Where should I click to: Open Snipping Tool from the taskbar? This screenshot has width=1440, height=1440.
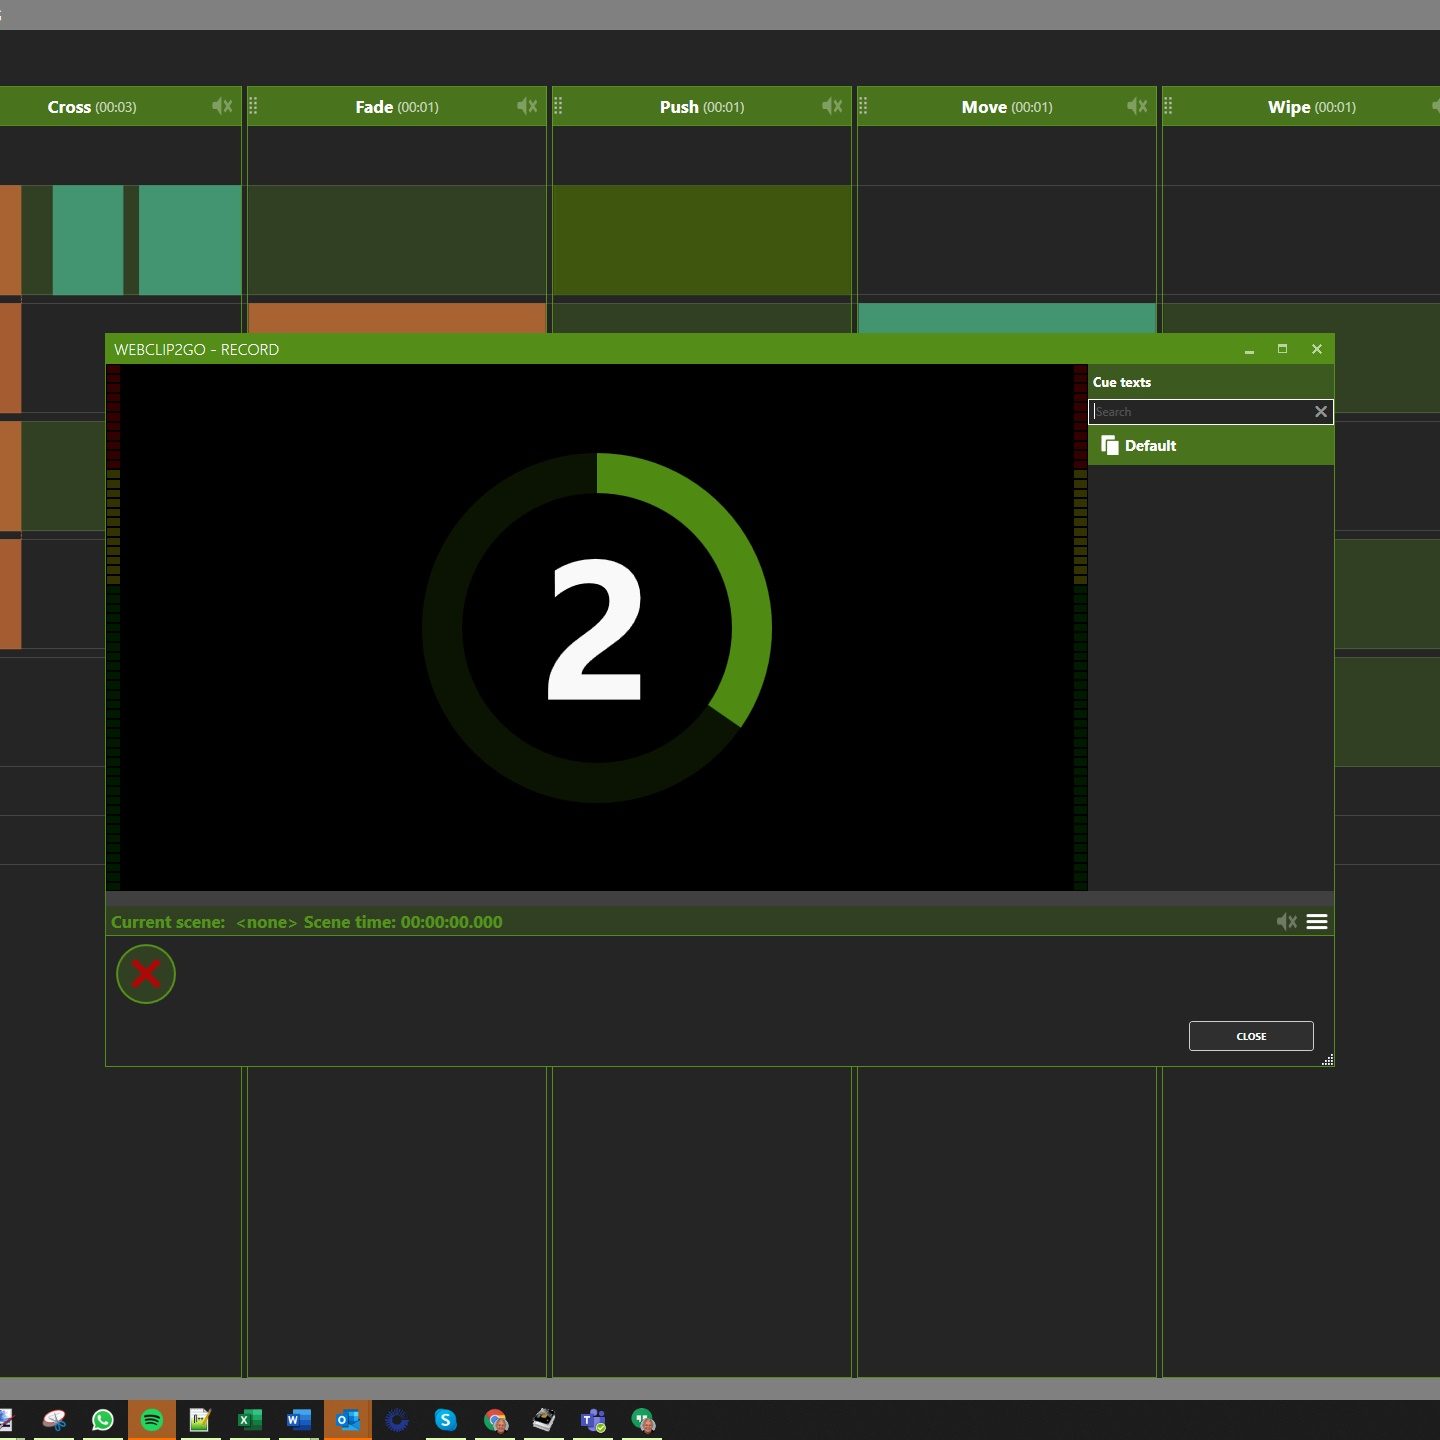point(54,1420)
